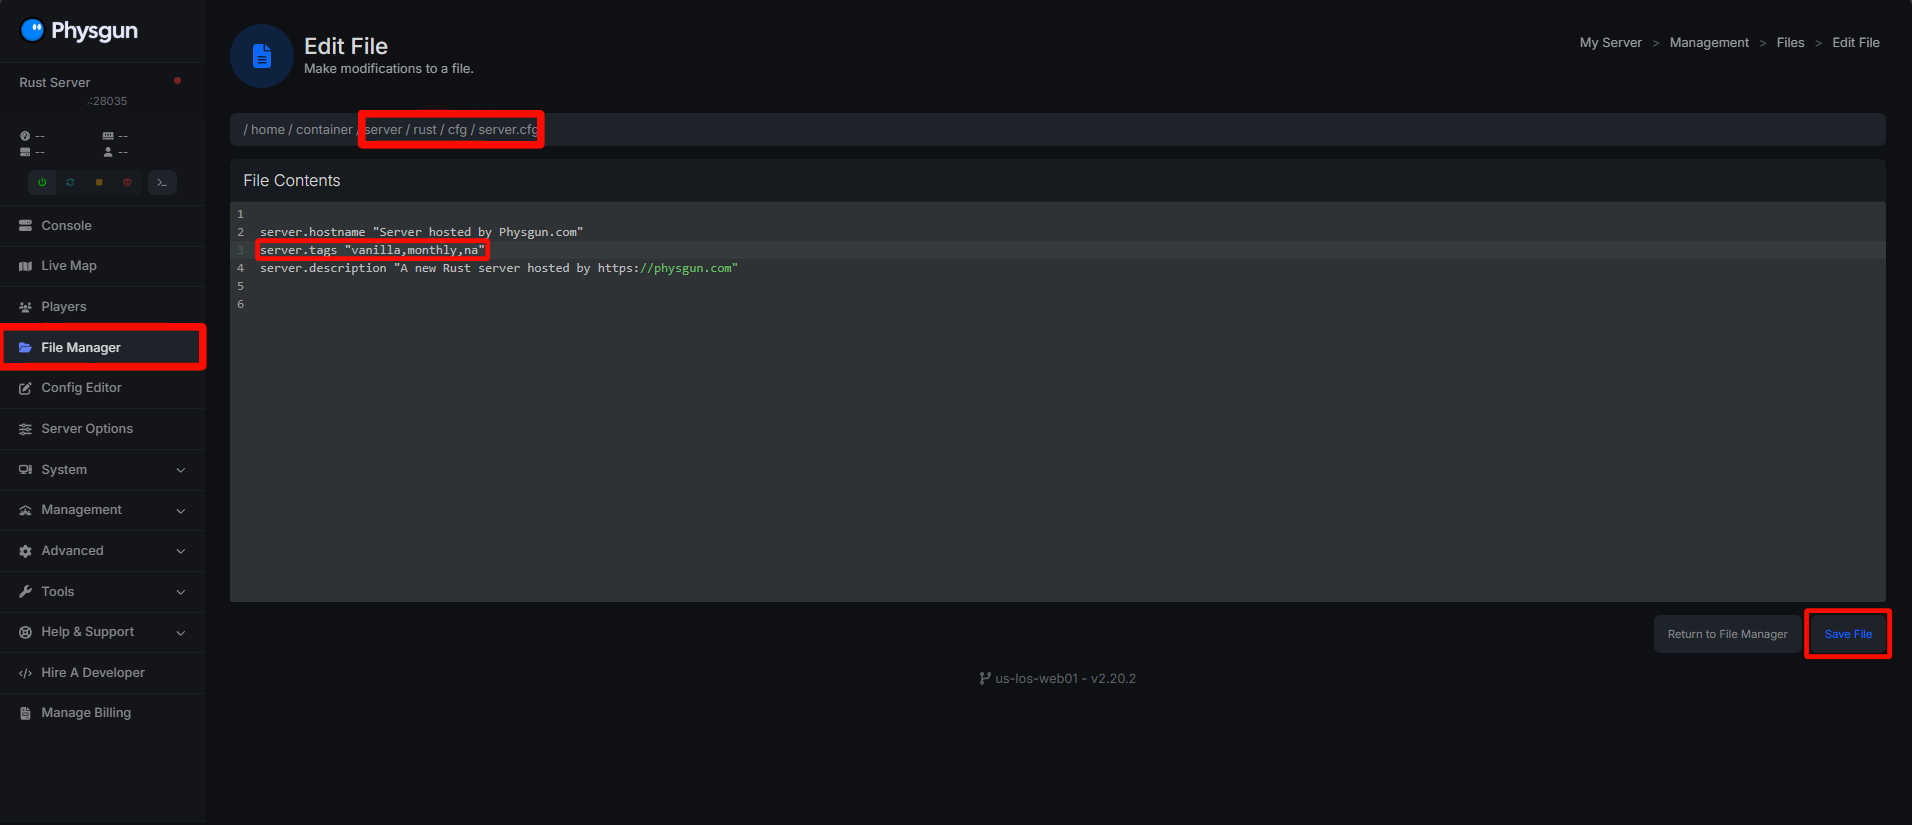Restart the server using the blue refresh icon
The width and height of the screenshot is (1912, 825).
pyautogui.click(x=70, y=182)
